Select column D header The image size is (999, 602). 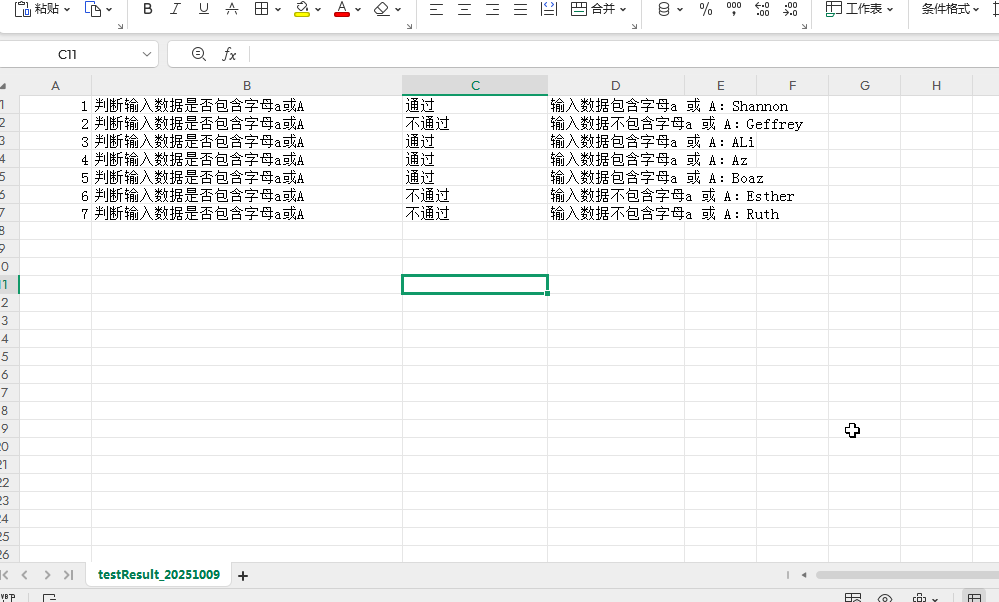[615, 85]
